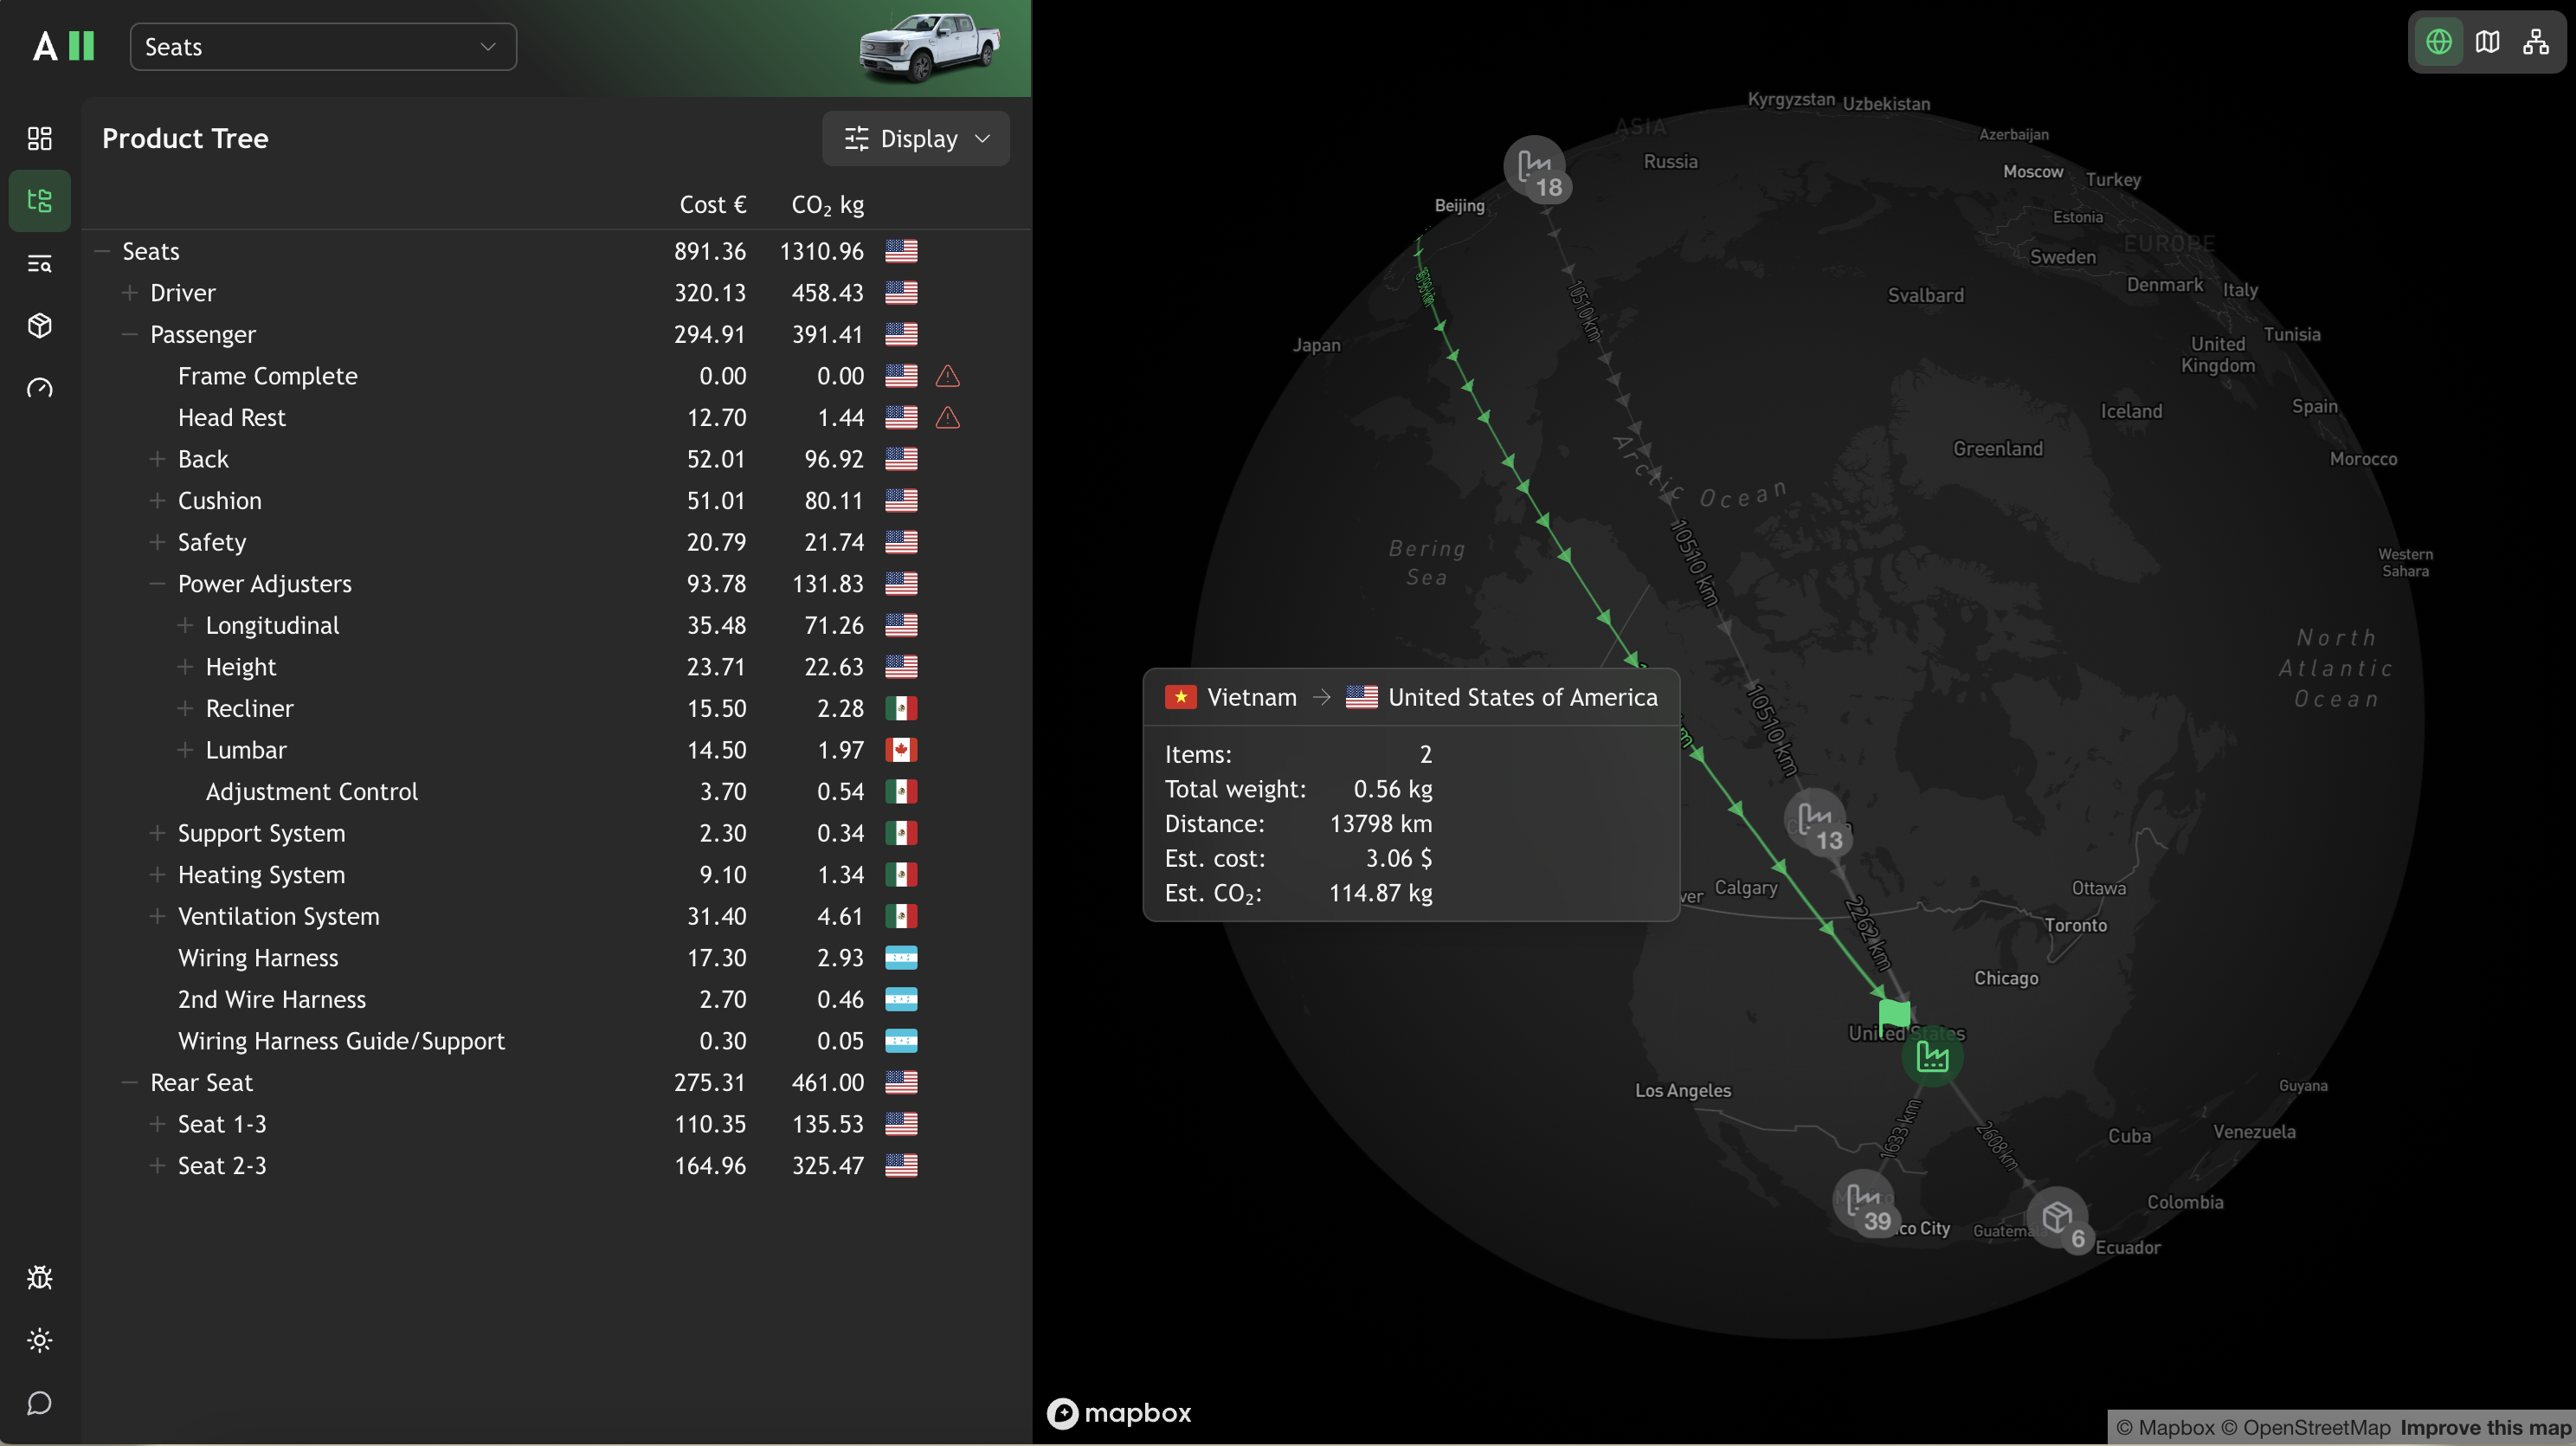The width and height of the screenshot is (2576, 1446).
Task: Open the Display options dropdown
Action: [x=915, y=139]
